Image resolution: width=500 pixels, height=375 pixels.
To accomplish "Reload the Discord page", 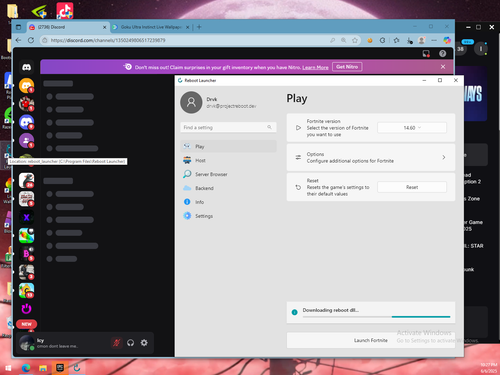I will coord(31,40).
